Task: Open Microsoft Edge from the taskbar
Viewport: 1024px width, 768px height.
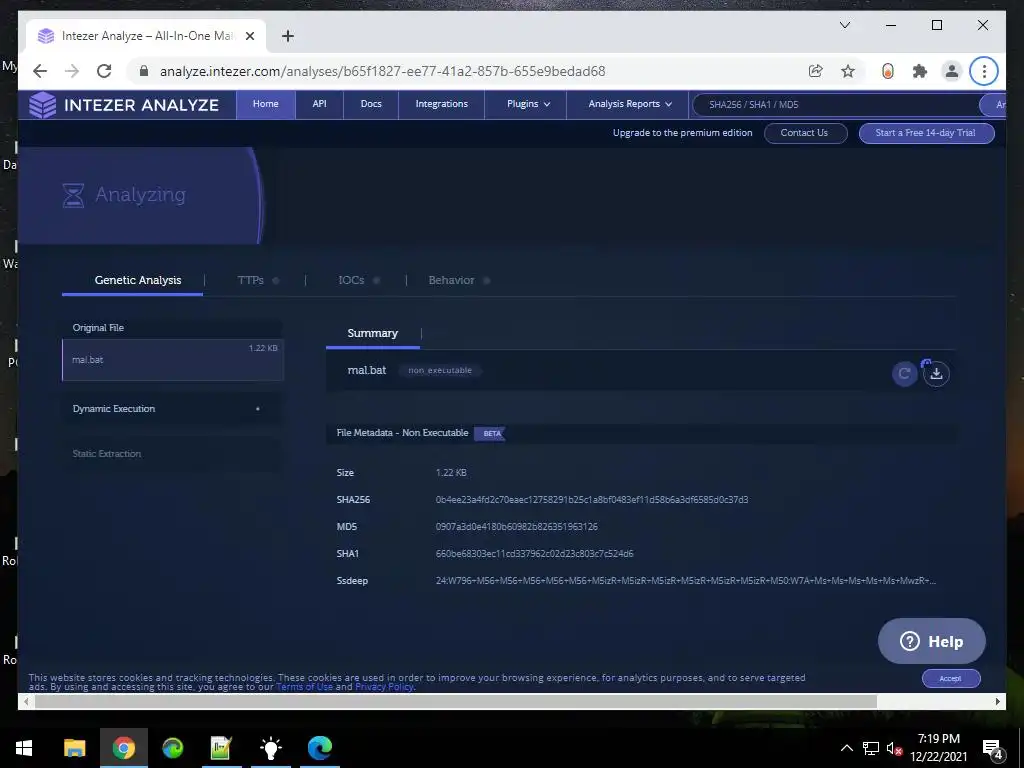Action: click(319, 748)
